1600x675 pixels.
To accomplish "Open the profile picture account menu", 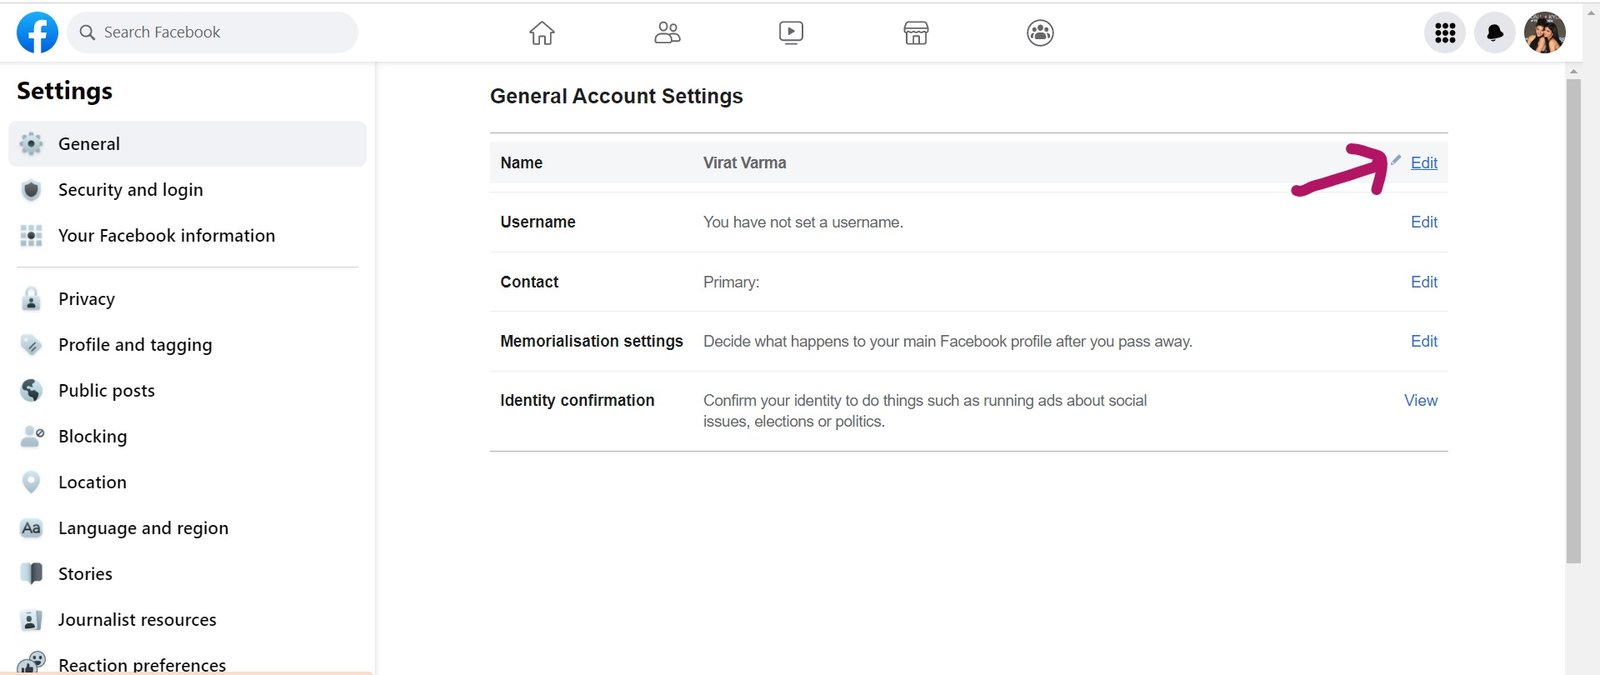I will point(1545,33).
